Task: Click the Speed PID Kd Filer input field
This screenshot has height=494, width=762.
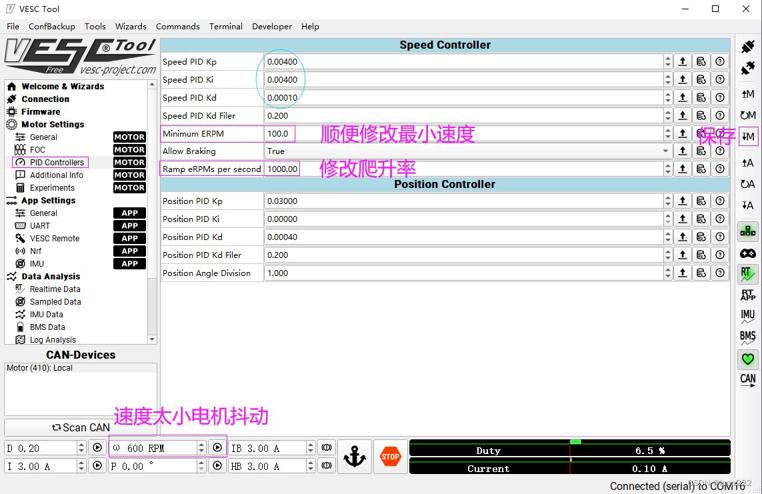Action: pos(464,116)
